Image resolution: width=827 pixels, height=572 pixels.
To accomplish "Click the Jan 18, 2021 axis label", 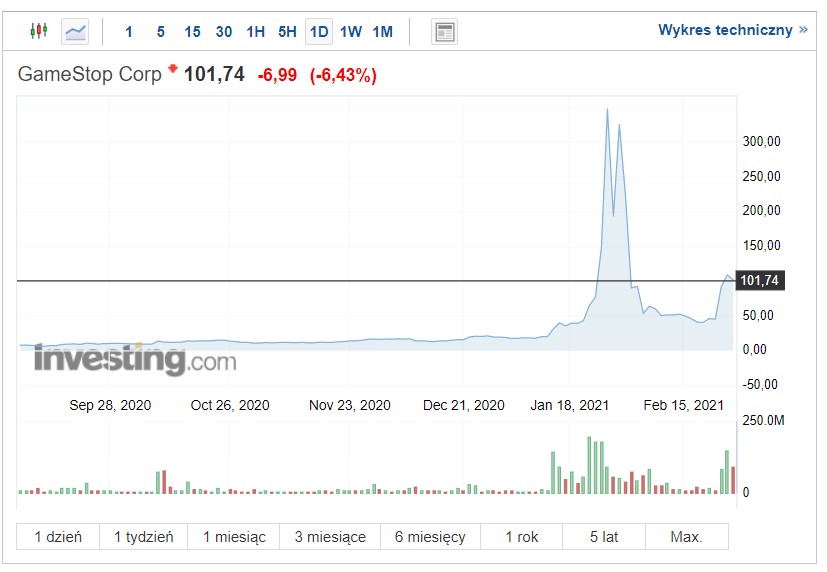I will tap(570, 405).
